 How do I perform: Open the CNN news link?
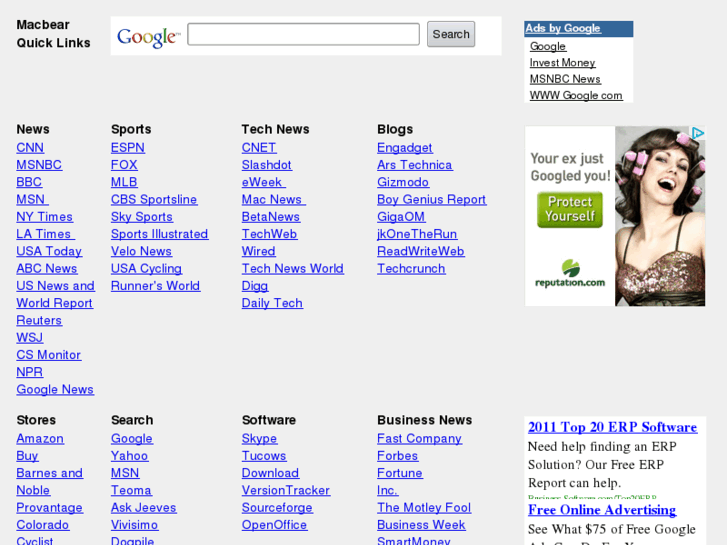coord(30,147)
